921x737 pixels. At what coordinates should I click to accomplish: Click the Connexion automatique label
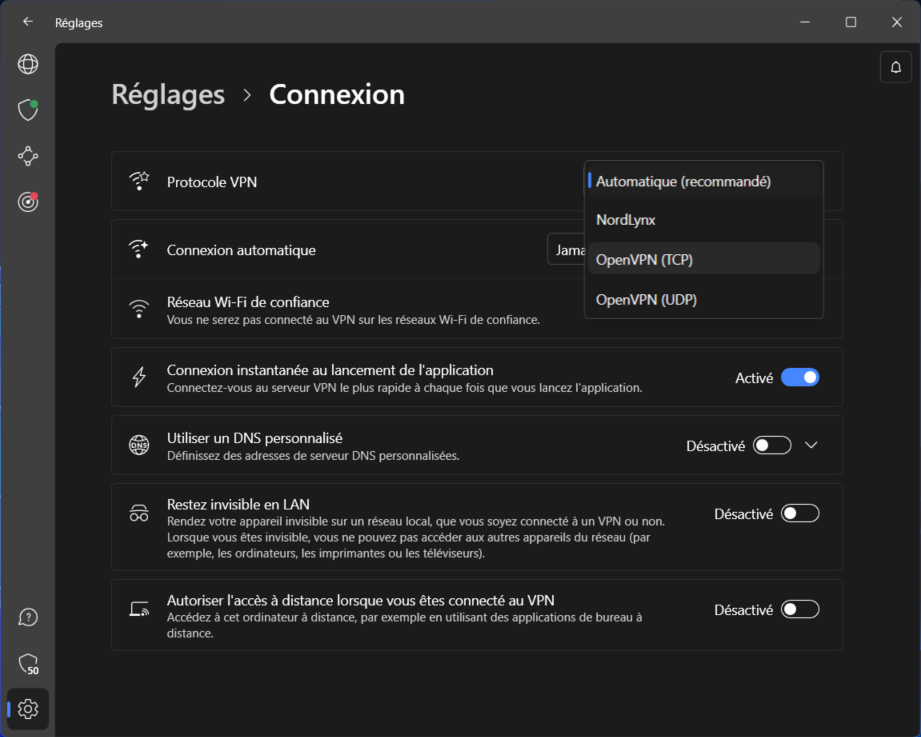241,250
